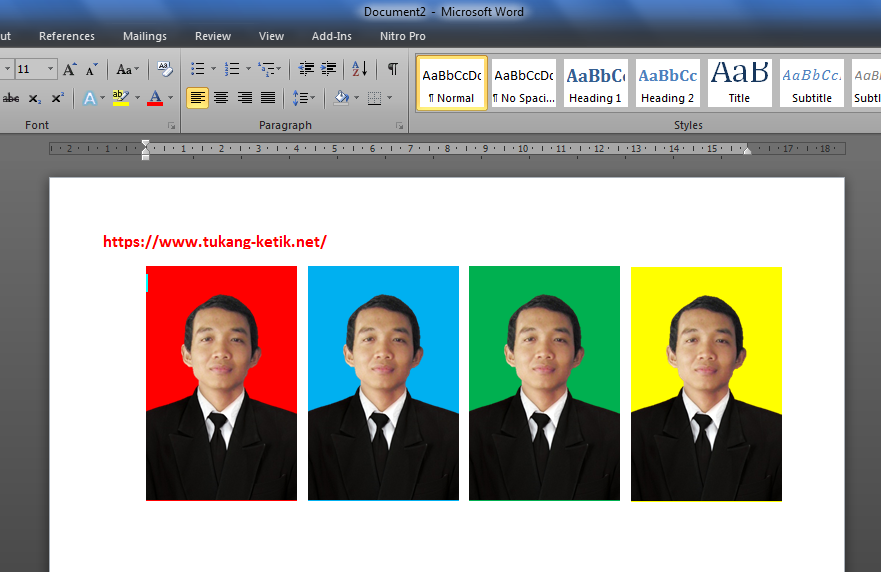Open the Review tab
This screenshot has height=572, width=881.
click(213, 36)
